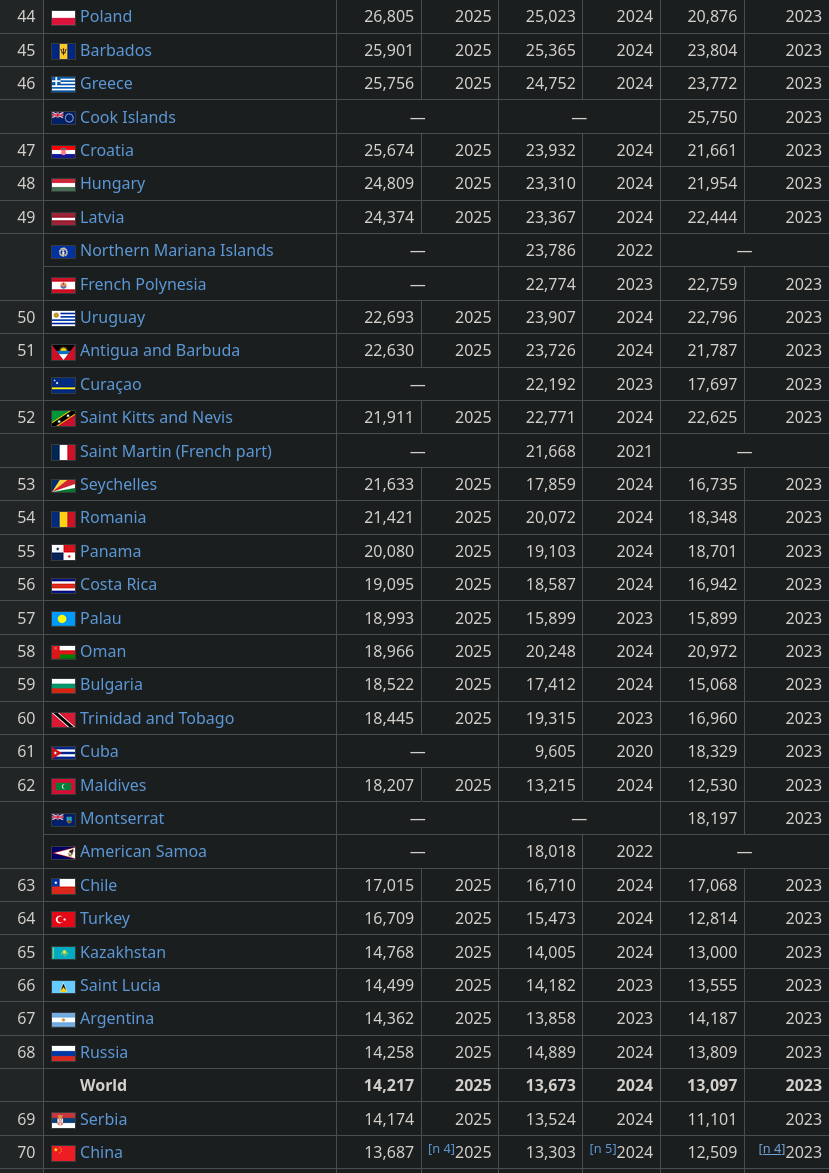This screenshot has height=1173, width=829.
Task: Click the Romania flag icon
Action: coord(63,518)
